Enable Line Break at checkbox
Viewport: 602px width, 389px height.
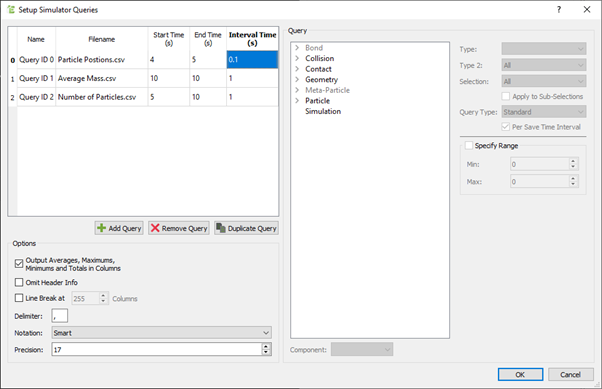tap(19, 298)
